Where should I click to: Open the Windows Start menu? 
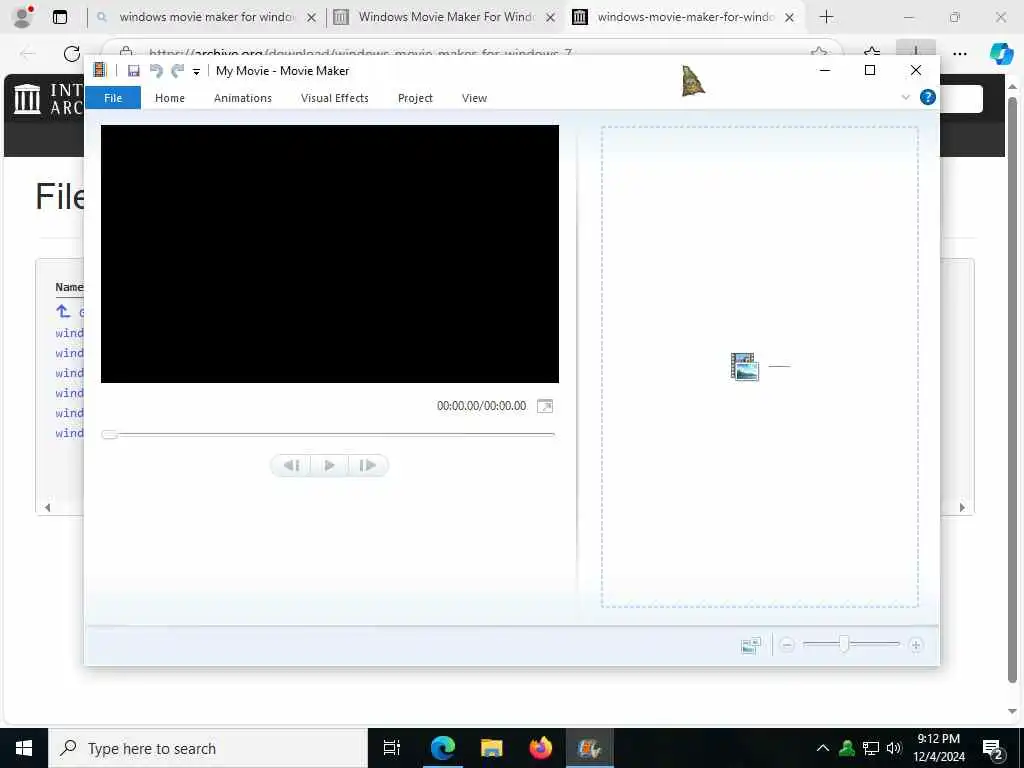24,748
